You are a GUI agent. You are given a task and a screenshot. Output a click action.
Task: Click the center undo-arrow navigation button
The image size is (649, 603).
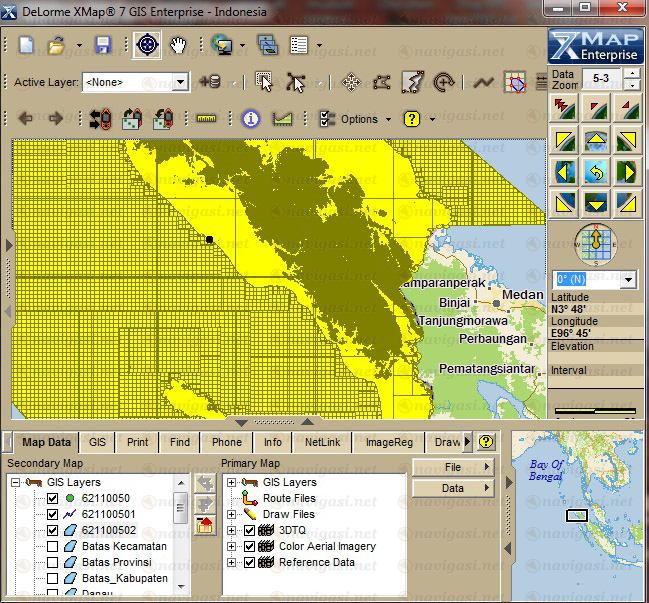click(596, 172)
